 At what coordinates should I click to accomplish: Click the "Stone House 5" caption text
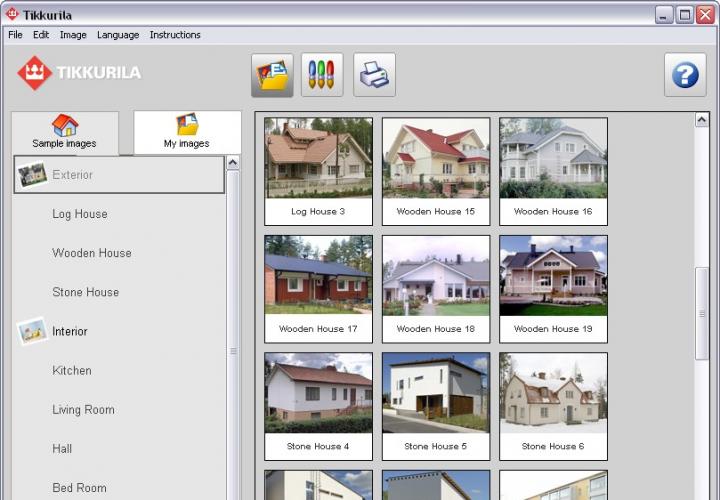435,446
